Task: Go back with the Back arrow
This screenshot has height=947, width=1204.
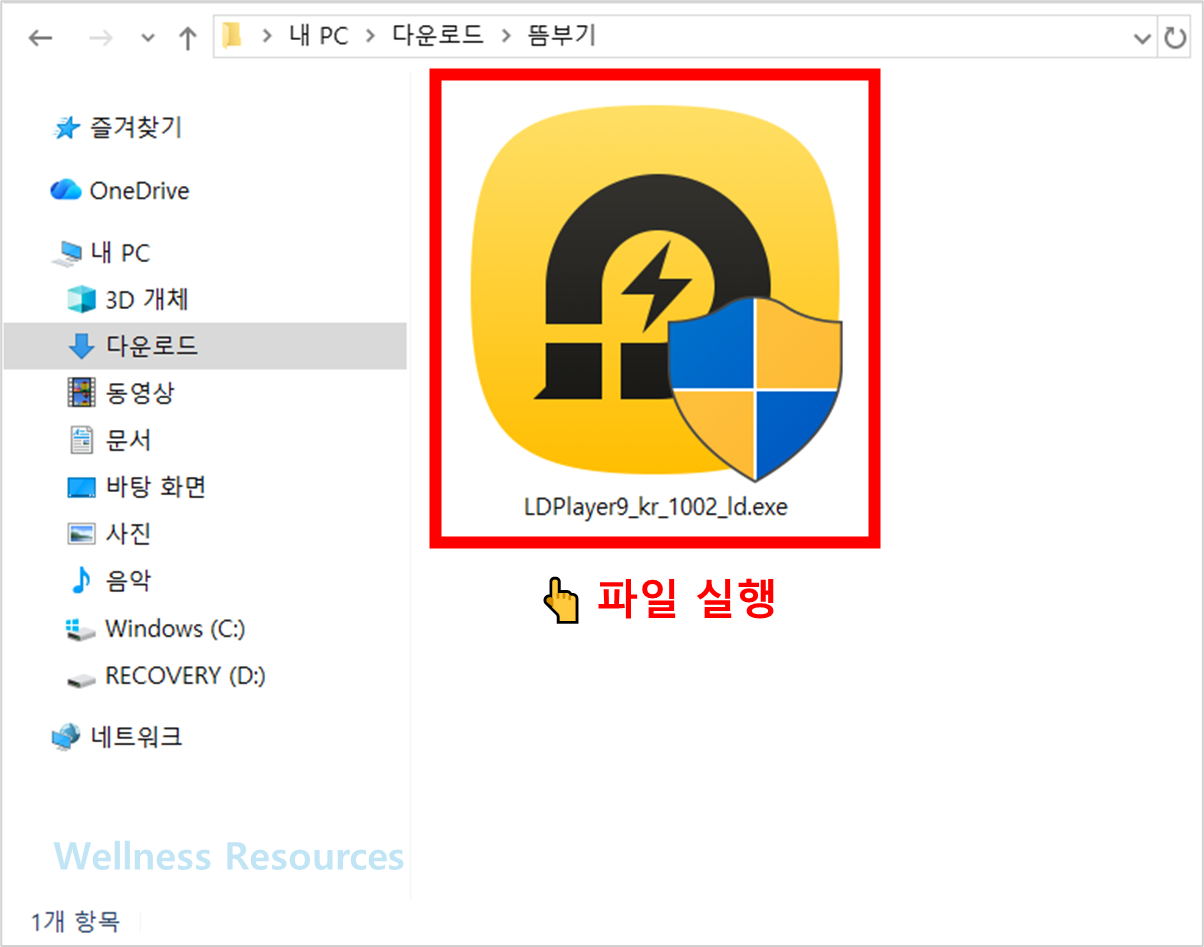Action: tap(40, 38)
